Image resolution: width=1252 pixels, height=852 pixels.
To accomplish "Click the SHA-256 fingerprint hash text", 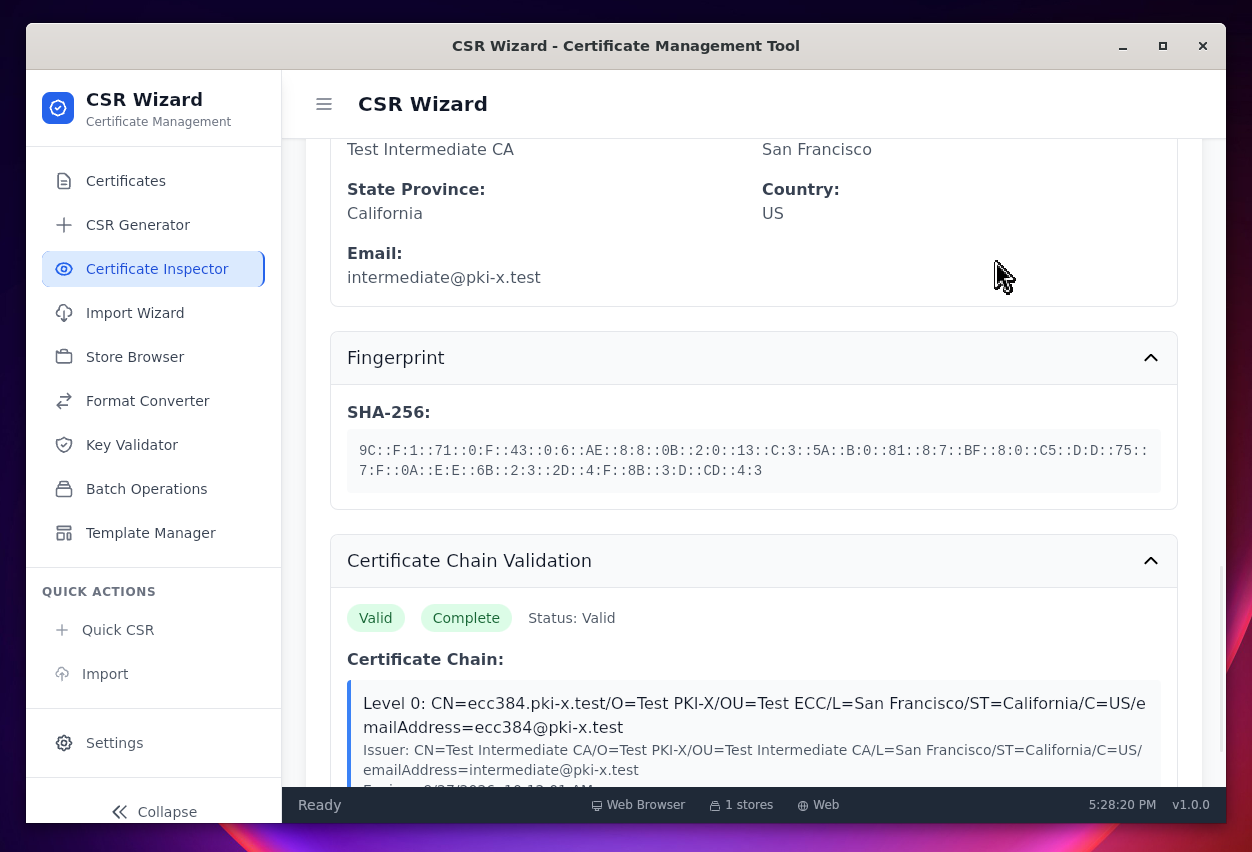I will pyautogui.click(x=753, y=461).
